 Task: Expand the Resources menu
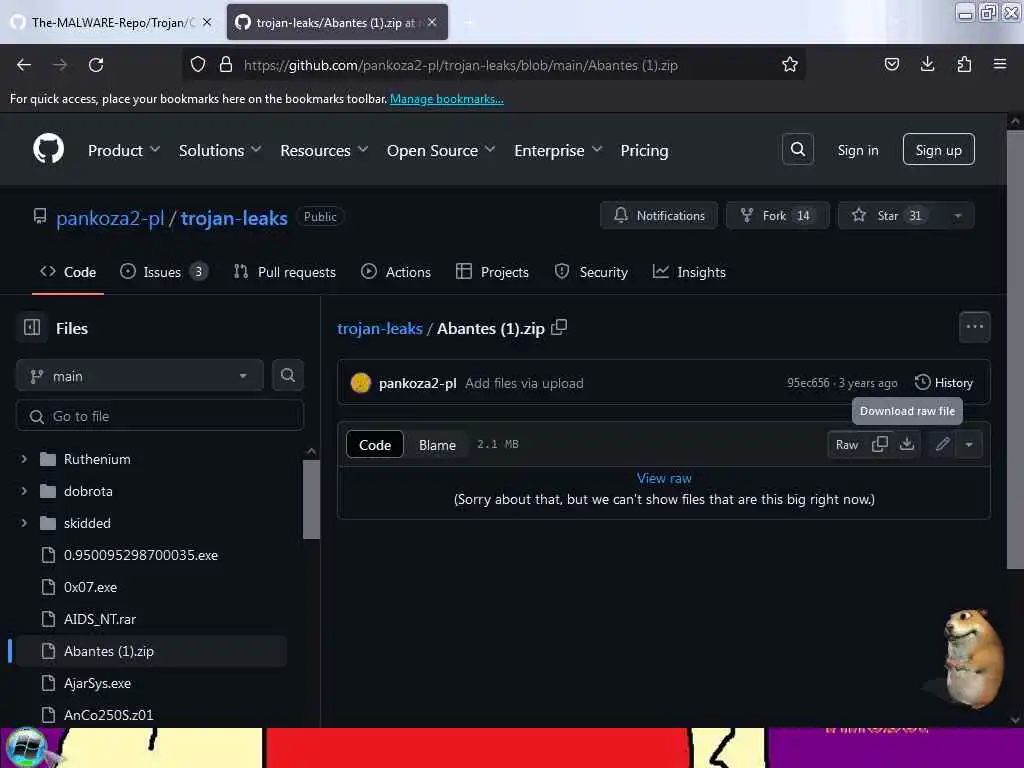click(x=324, y=150)
